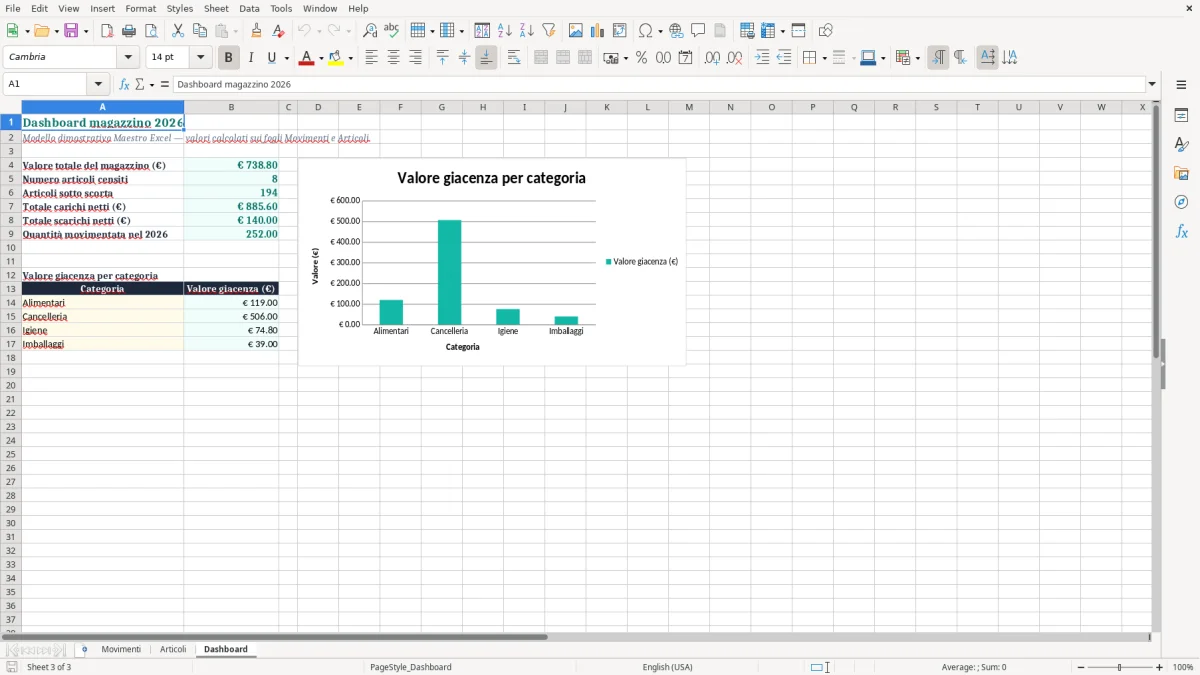Open the underline style dropdown arrow
This screenshot has height=675, width=1200.
point(286,58)
